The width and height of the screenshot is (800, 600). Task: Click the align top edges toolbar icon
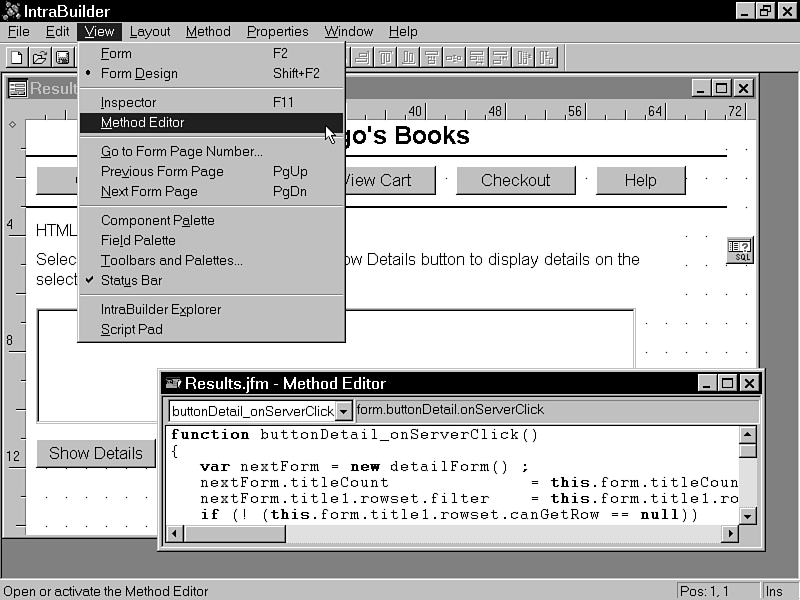coord(385,57)
